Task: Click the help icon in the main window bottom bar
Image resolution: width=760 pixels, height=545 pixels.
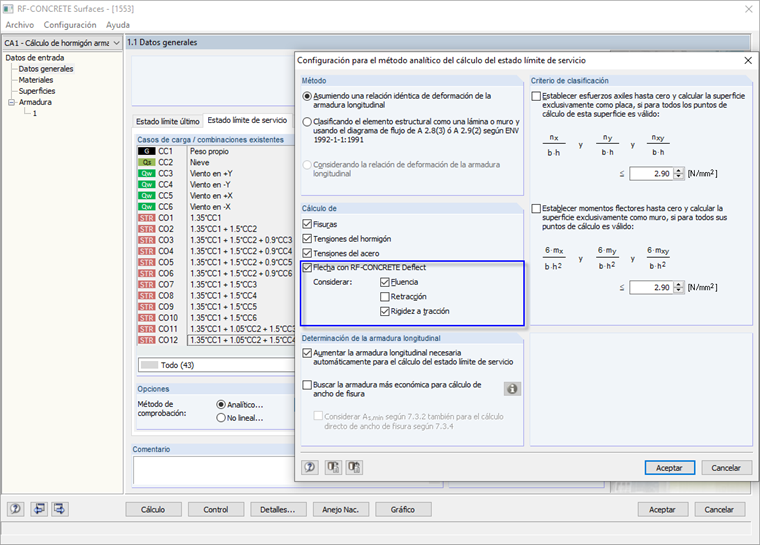Action: coord(16,509)
